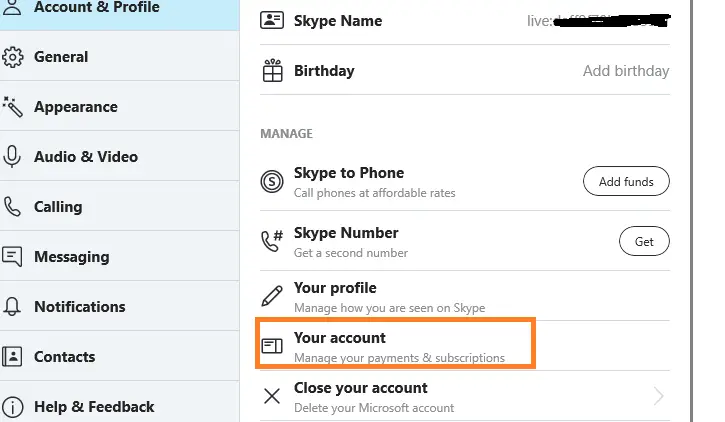The image size is (725, 422).
Task: Click the Get button for Skype Number
Action: (644, 241)
